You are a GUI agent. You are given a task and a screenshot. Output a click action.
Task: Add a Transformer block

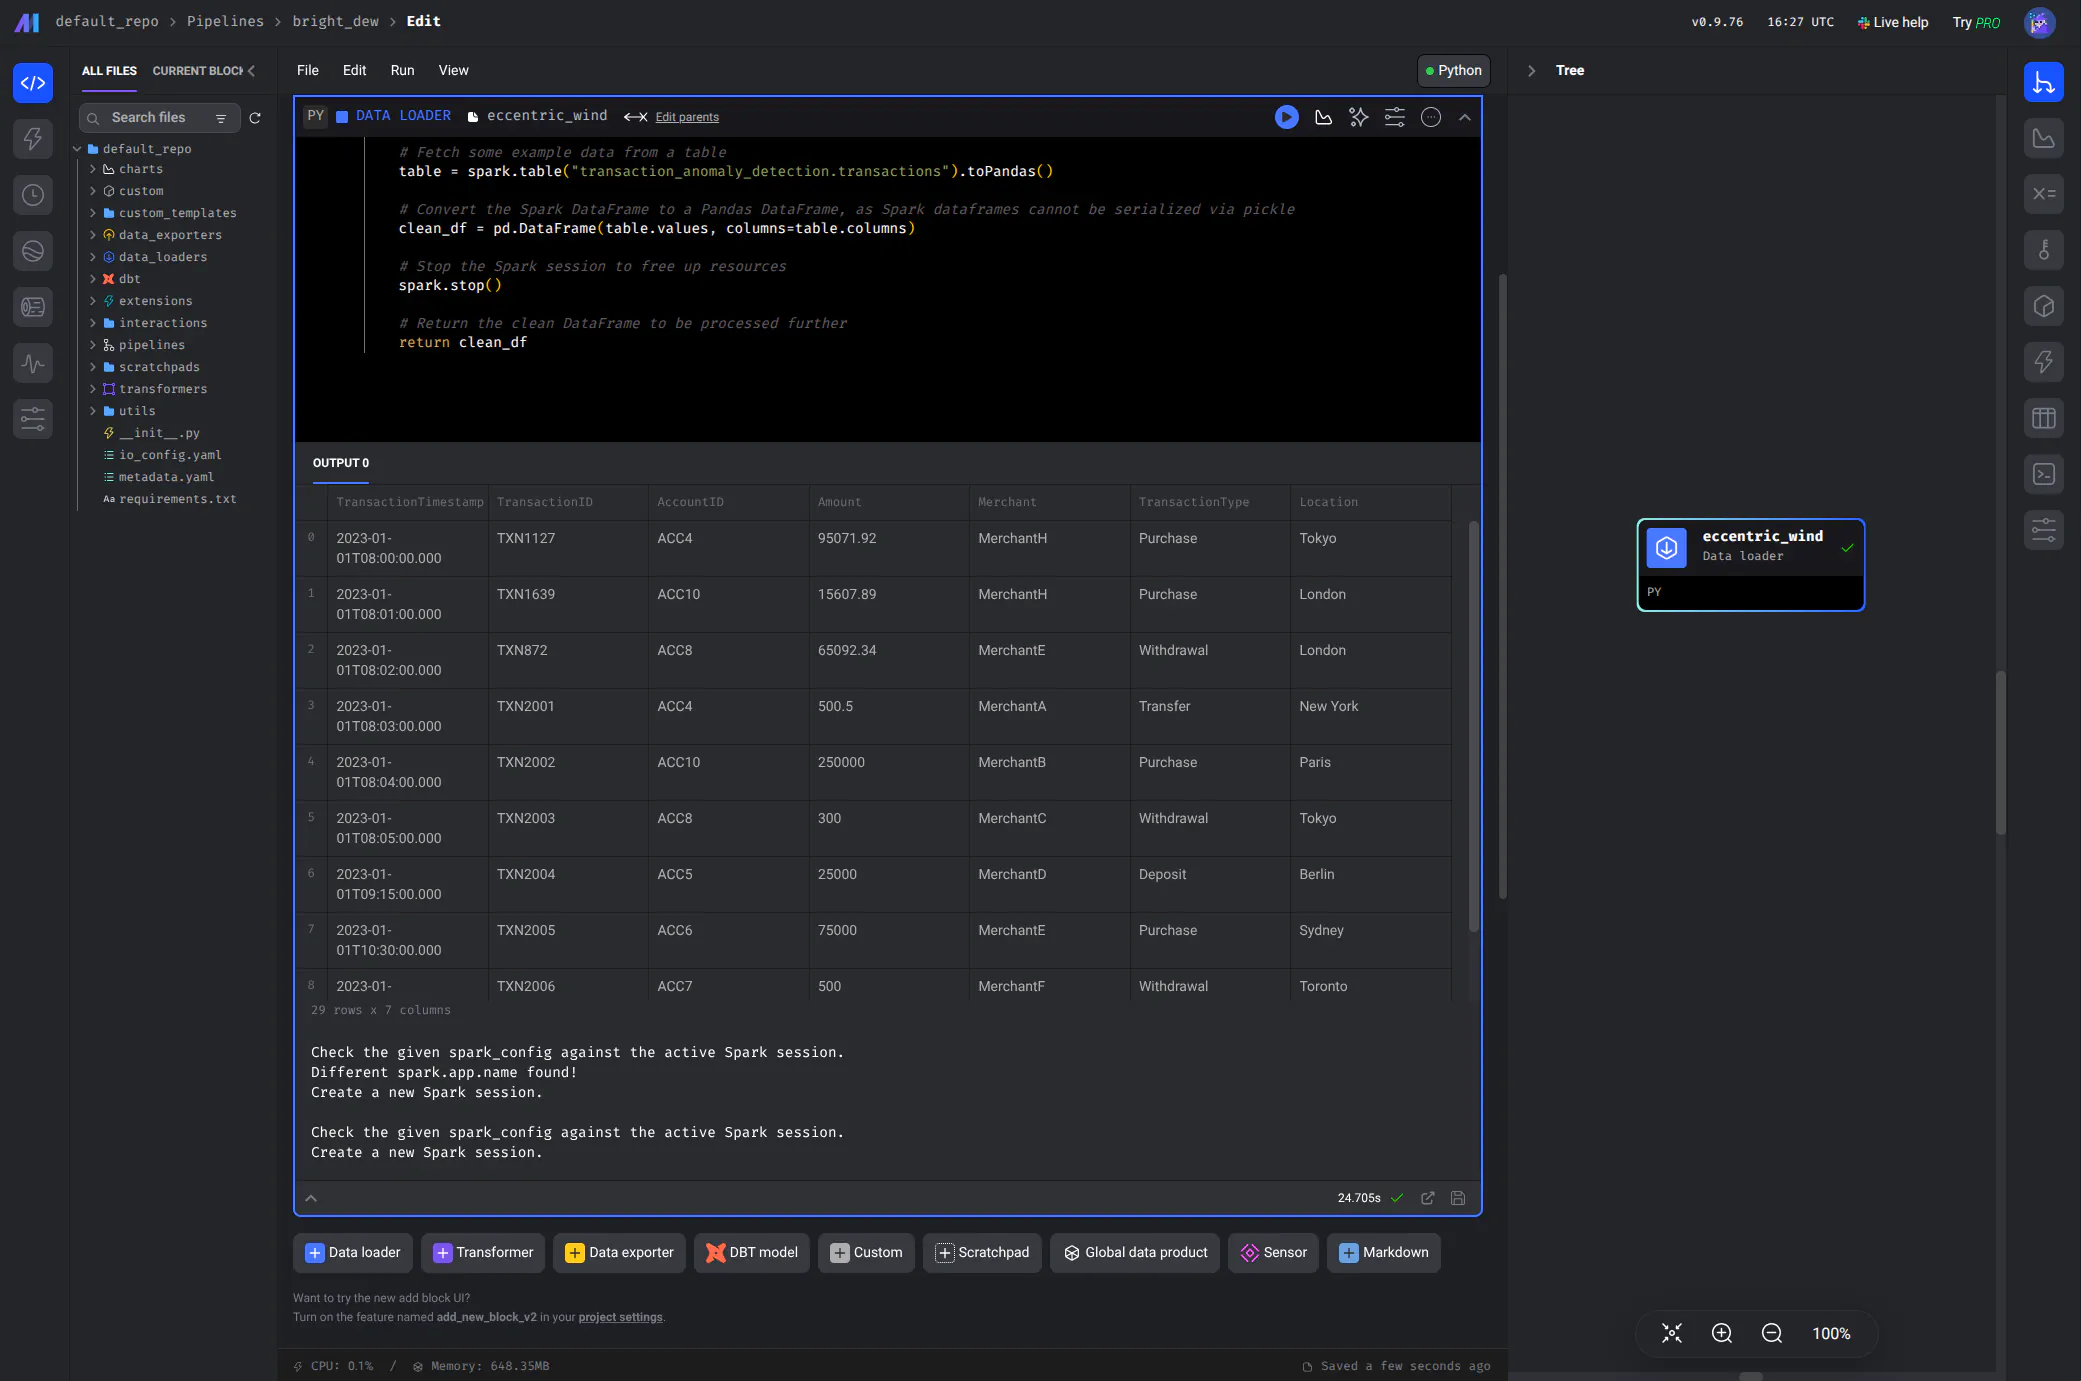(483, 1252)
